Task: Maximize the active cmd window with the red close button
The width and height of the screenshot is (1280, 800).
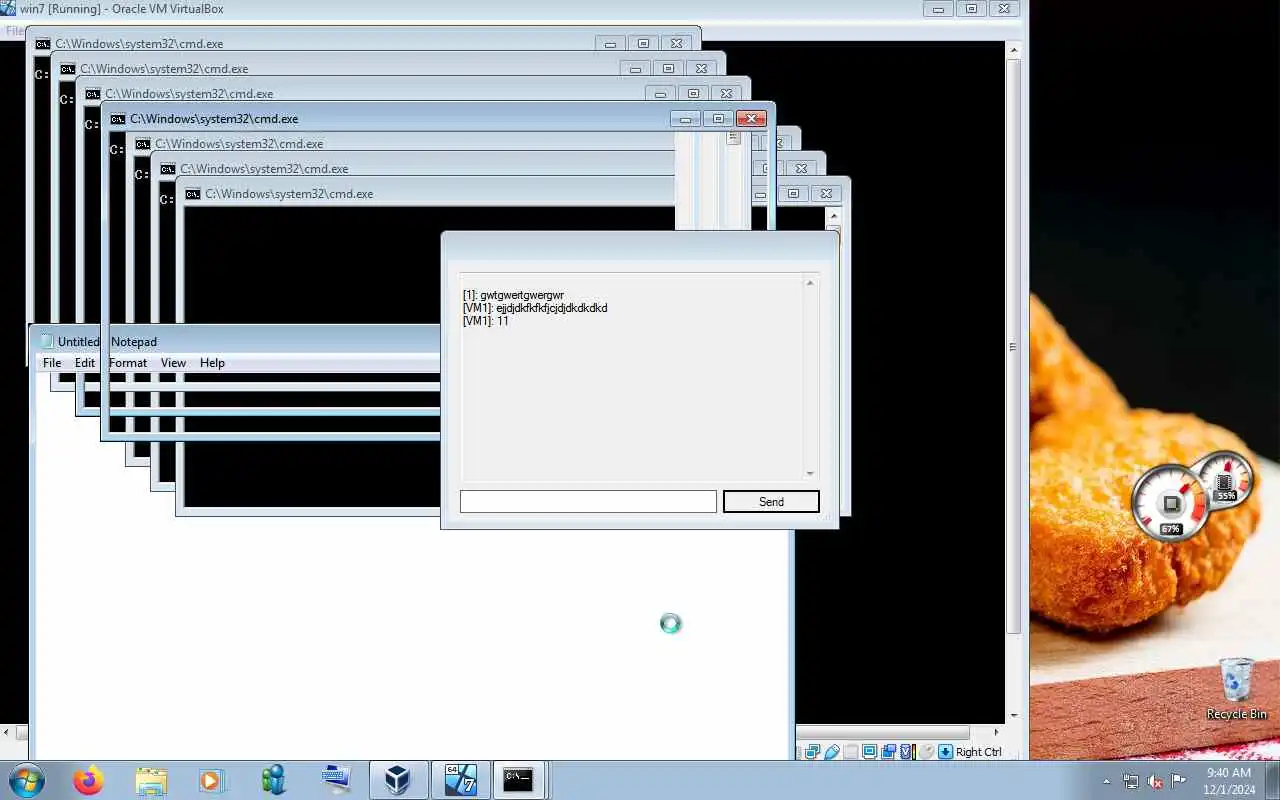Action: [718, 118]
